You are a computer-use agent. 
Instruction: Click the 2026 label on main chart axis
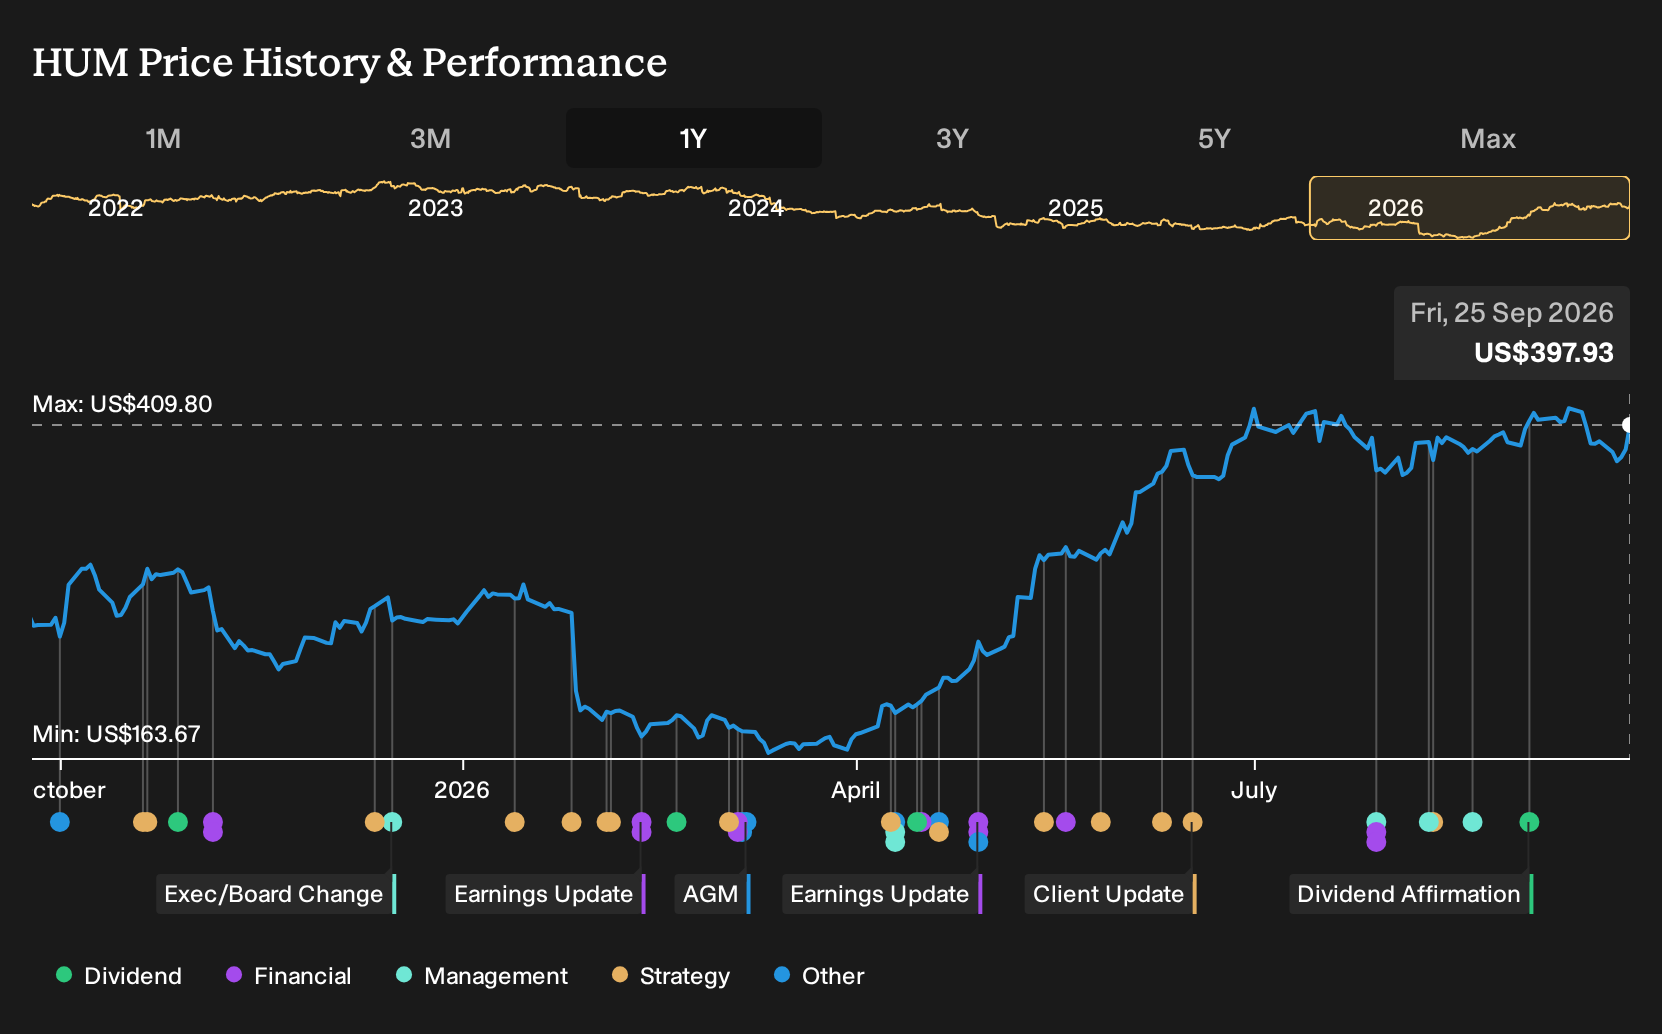point(462,790)
